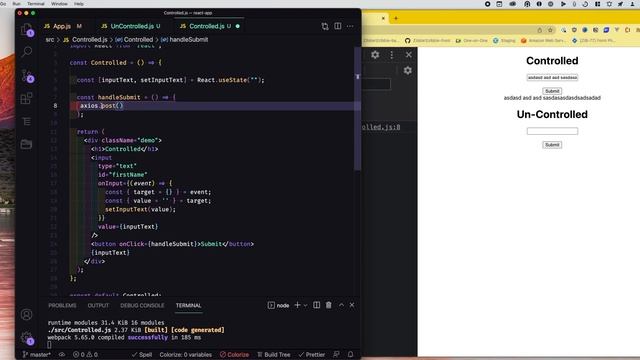The height and width of the screenshot is (360, 640).
Task: Bookmark this page with the star icon
Action: (x=550, y=30)
